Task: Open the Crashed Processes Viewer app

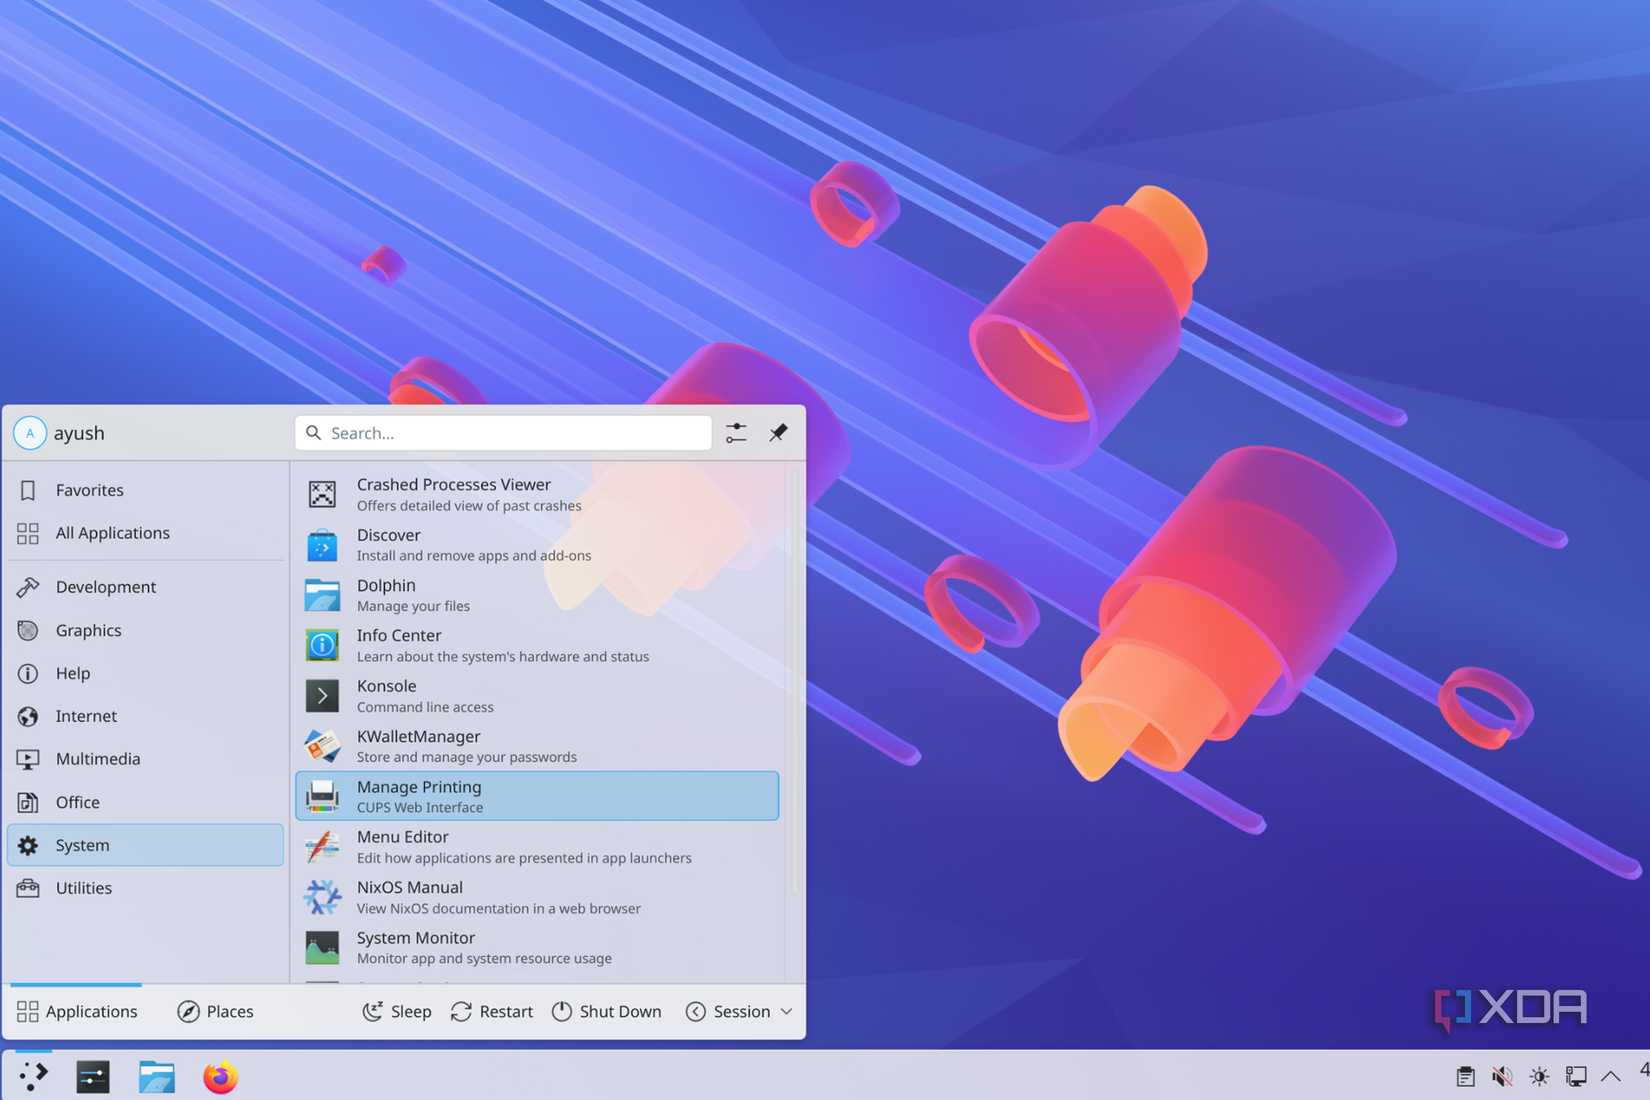Action: [537, 494]
